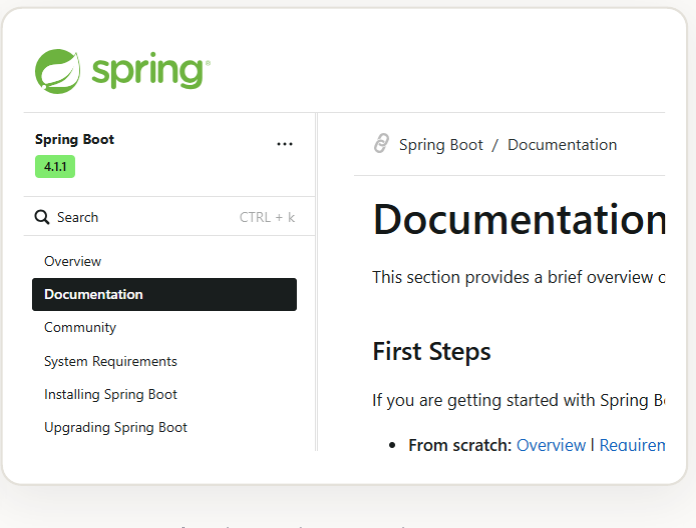Click the Documentation breadcrumb link
Viewport: 696px width, 528px height.
point(562,145)
